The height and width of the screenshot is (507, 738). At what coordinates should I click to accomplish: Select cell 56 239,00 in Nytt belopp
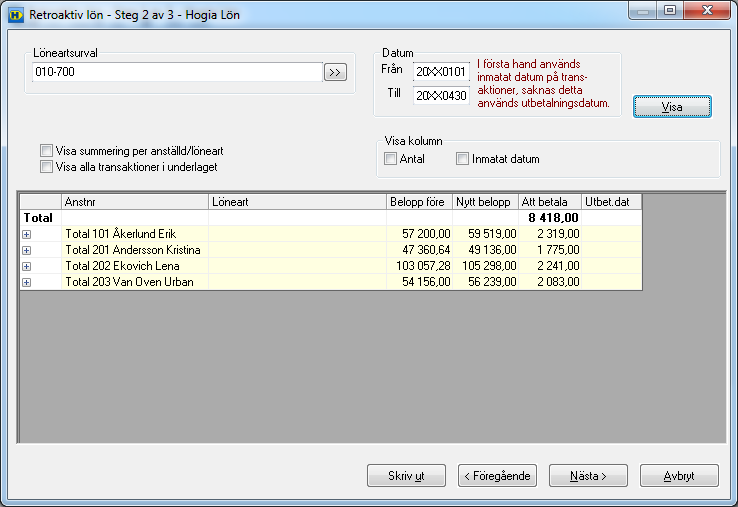[x=485, y=282]
